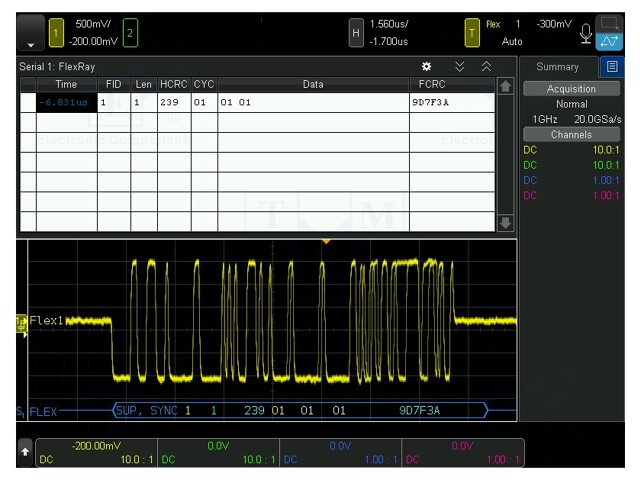The width and height of the screenshot is (640, 480).
Task: Click channel 1 ground level marker
Action: tap(21, 325)
